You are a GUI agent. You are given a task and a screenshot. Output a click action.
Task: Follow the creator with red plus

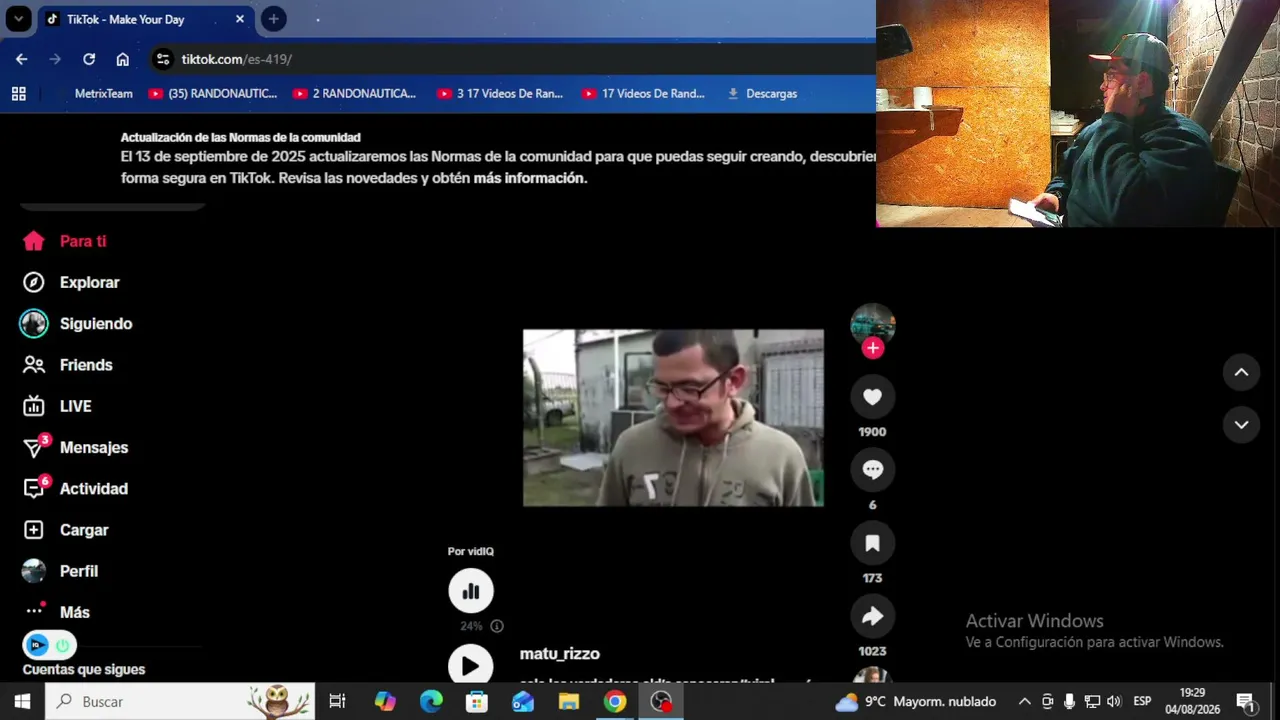pyautogui.click(x=873, y=348)
